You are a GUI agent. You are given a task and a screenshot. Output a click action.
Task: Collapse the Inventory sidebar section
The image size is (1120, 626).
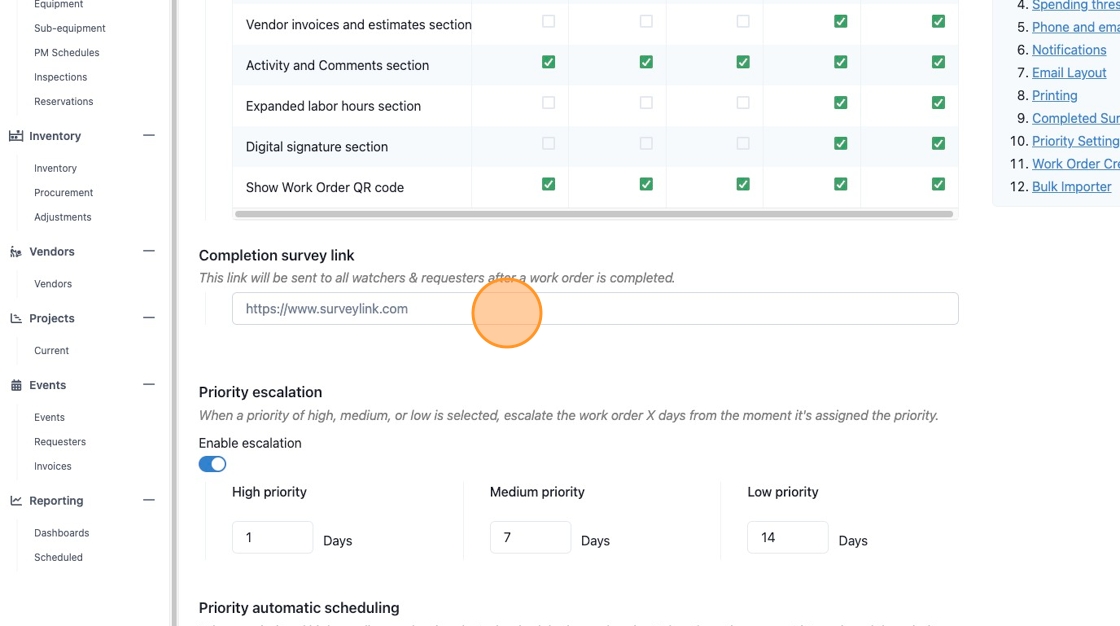click(149, 135)
